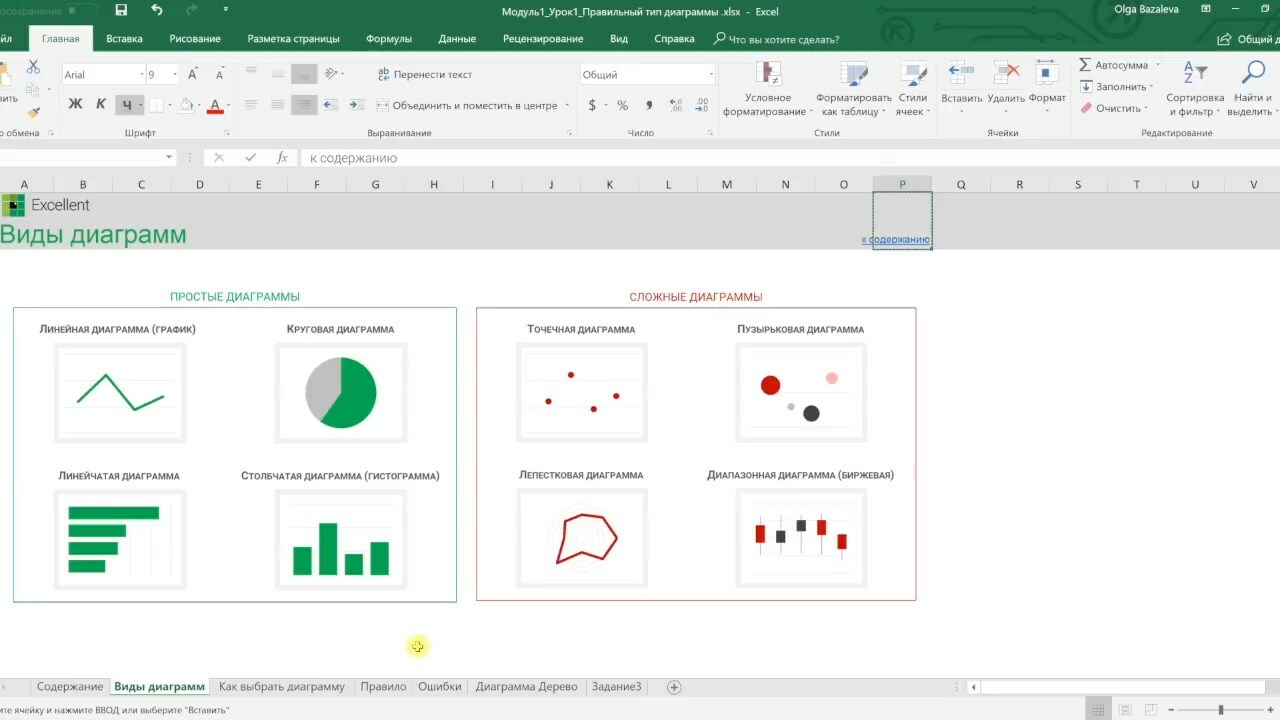Click the Sort and Filter icon
The image size is (1280, 720).
tap(1195, 74)
